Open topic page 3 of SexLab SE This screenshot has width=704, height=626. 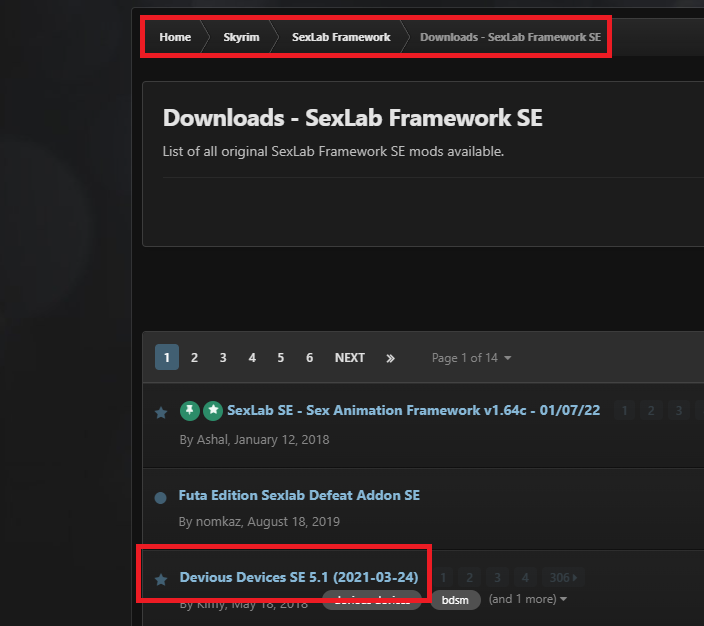tap(678, 410)
